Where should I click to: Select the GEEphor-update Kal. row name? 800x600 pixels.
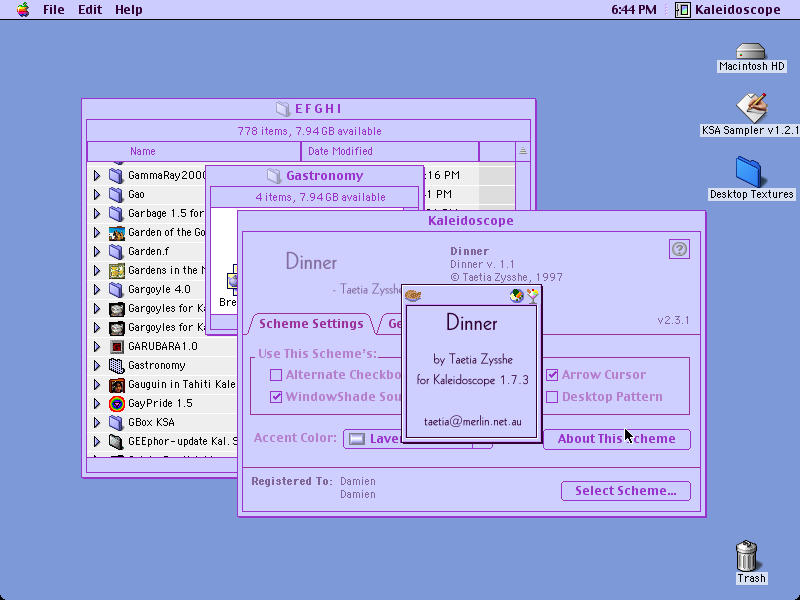coord(182,441)
